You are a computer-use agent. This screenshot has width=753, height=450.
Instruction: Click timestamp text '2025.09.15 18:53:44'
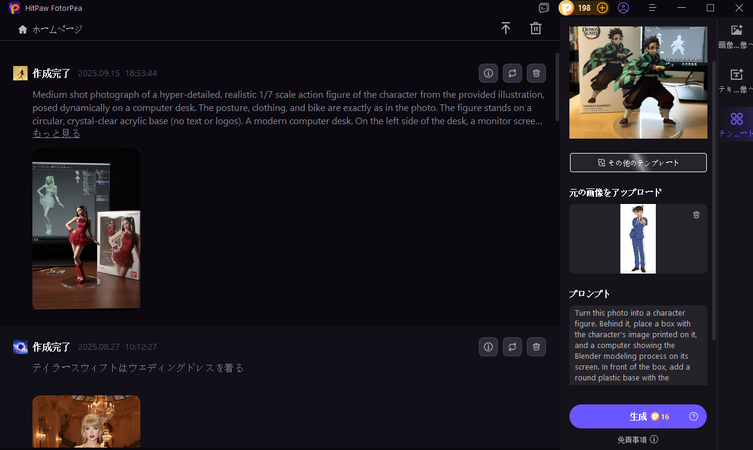click(x=117, y=73)
